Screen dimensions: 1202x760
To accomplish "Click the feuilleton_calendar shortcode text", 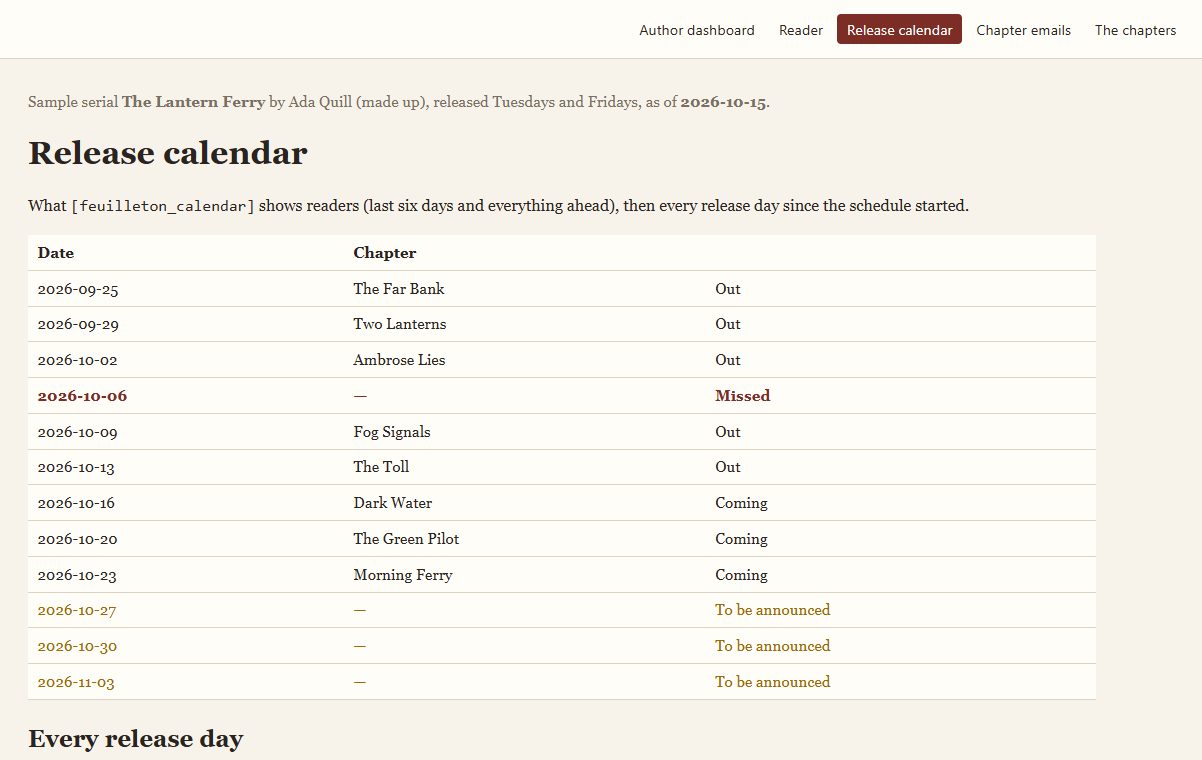I will point(163,206).
